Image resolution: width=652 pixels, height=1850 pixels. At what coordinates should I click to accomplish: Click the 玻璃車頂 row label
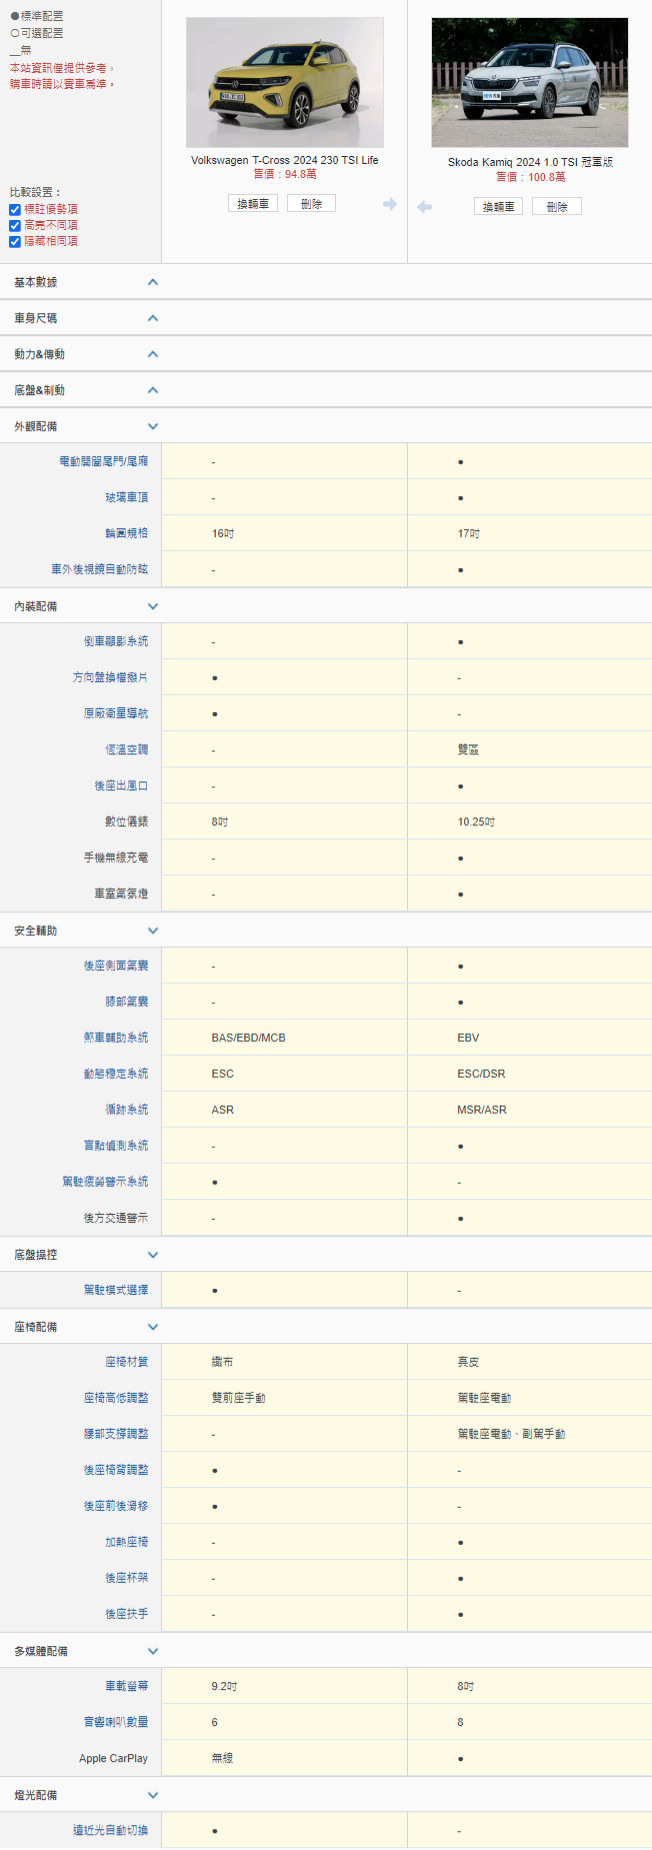[127, 497]
